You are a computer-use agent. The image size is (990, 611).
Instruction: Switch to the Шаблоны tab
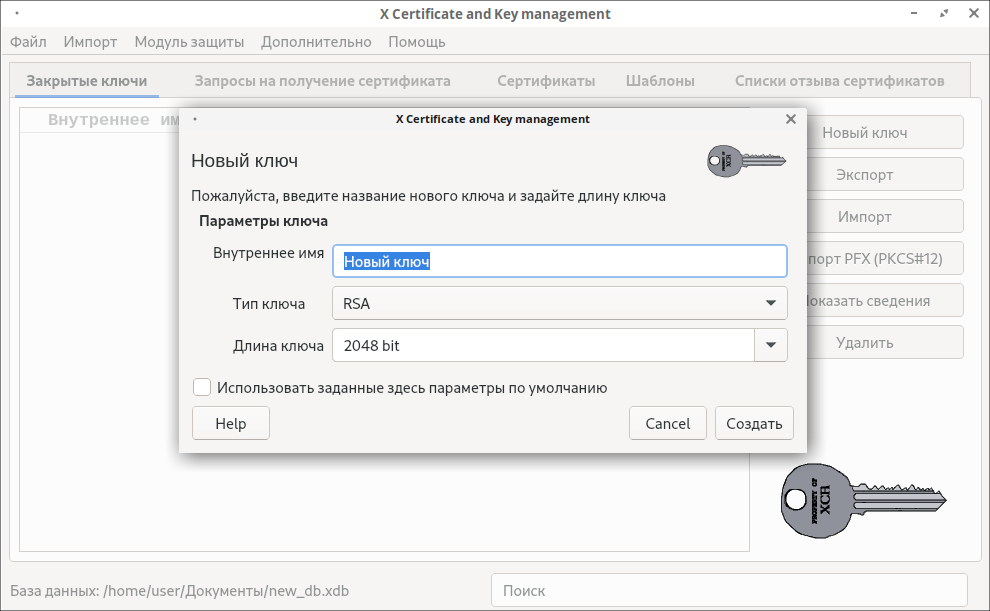[659, 81]
